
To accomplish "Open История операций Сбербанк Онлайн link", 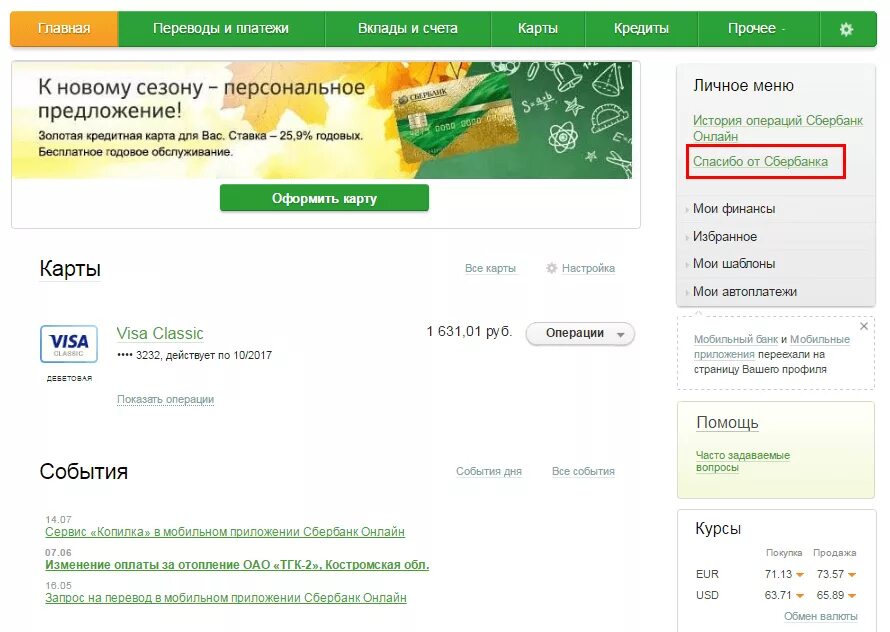I will [x=777, y=128].
